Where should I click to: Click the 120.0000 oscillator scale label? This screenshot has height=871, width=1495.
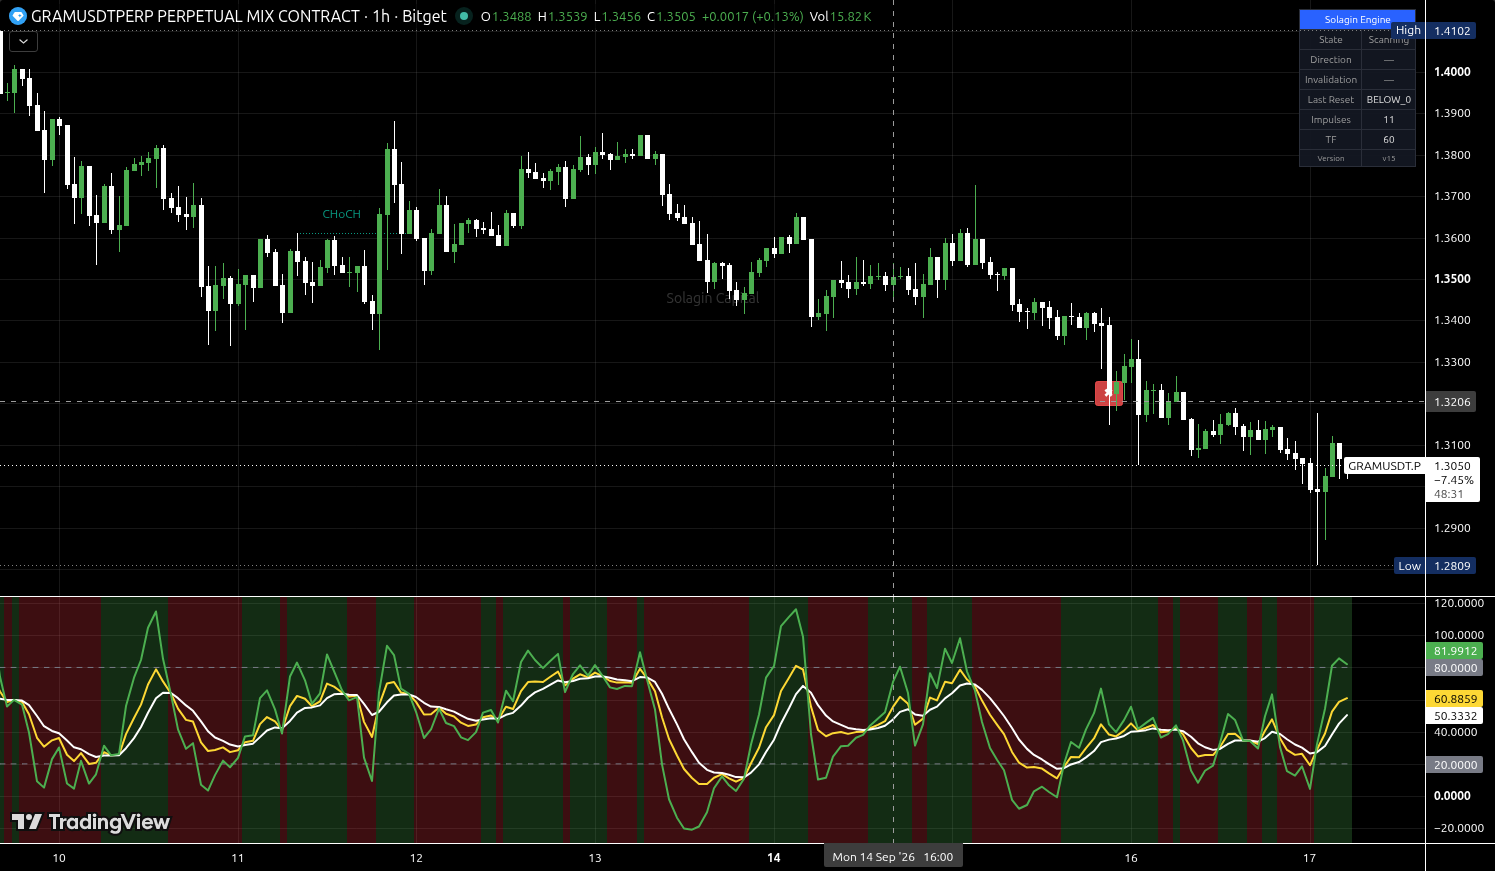[1458, 603]
